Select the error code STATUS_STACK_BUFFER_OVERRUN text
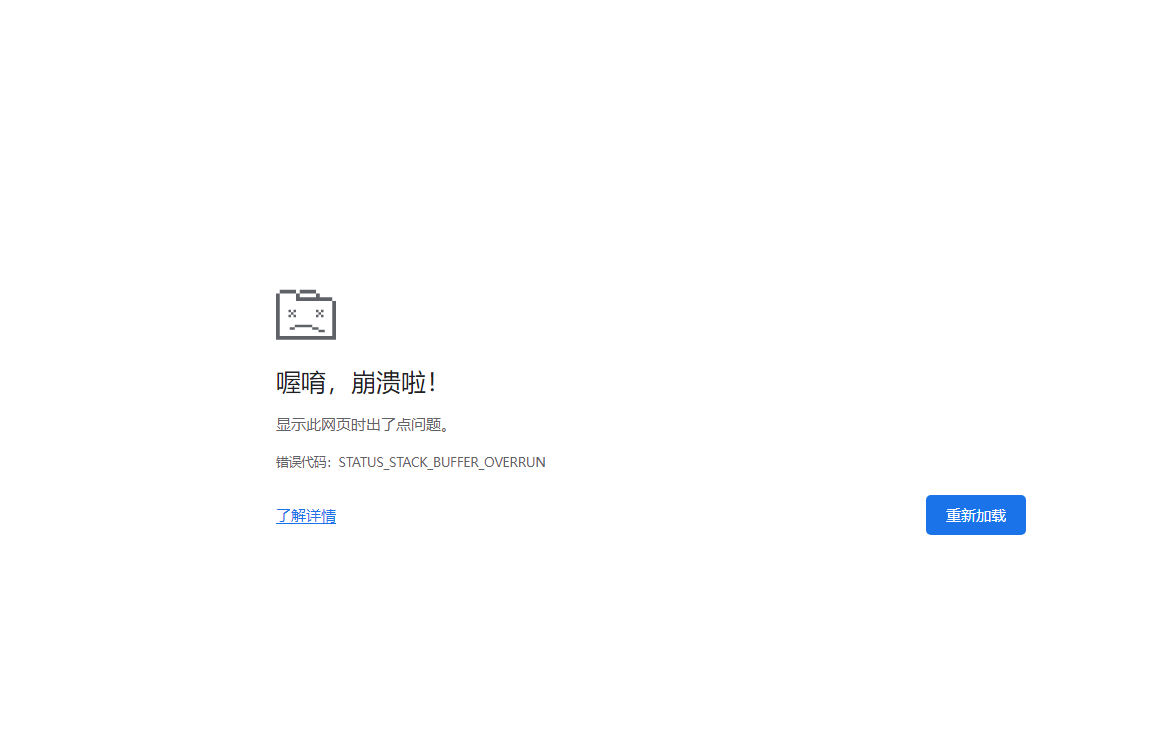The image size is (1152, 748). point(442,462)
